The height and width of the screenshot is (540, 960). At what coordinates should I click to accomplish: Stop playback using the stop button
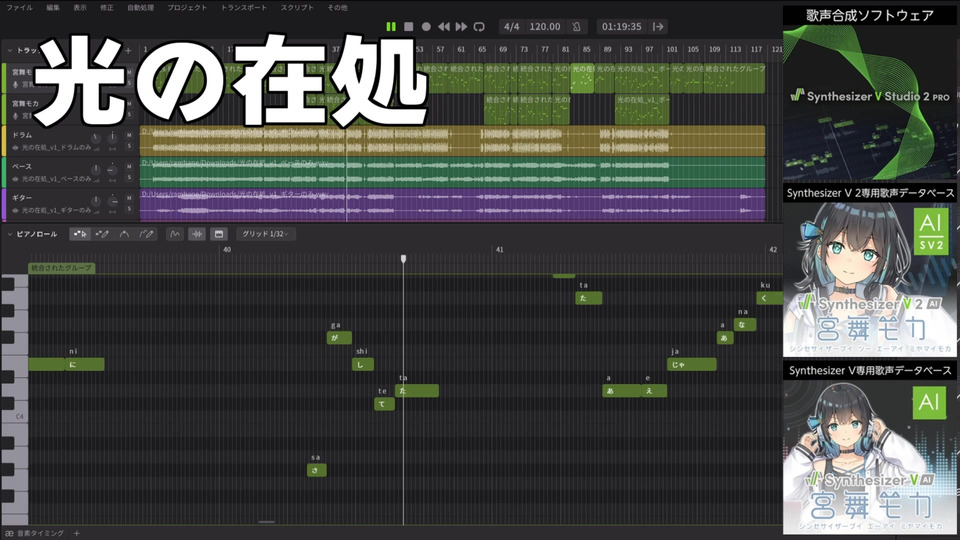pyautogui.click(x=408, y=26)
